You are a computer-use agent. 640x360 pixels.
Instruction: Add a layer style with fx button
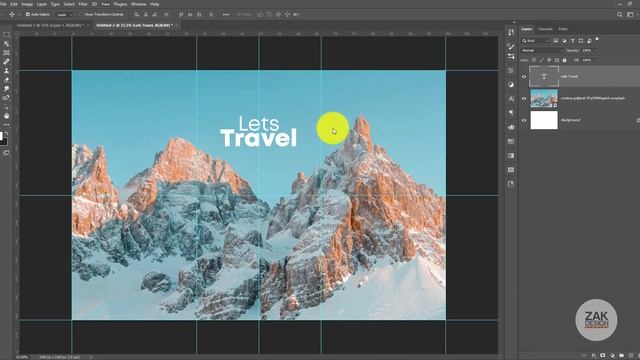(x=593, y=356)
